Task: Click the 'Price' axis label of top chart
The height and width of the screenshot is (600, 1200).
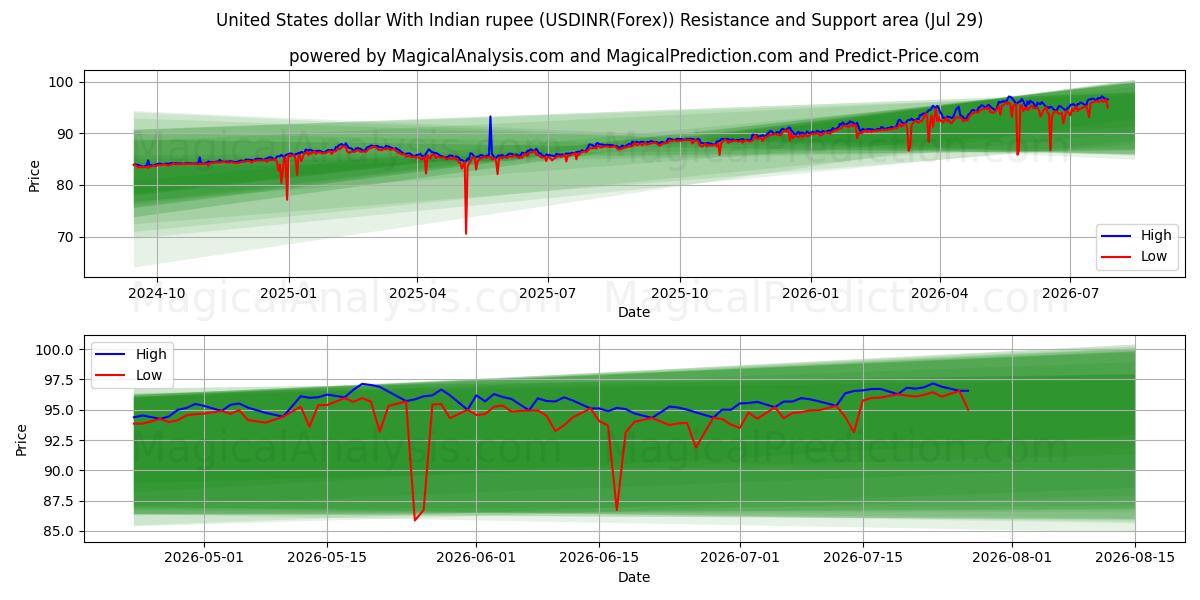Action: click(x=34, y=174)
